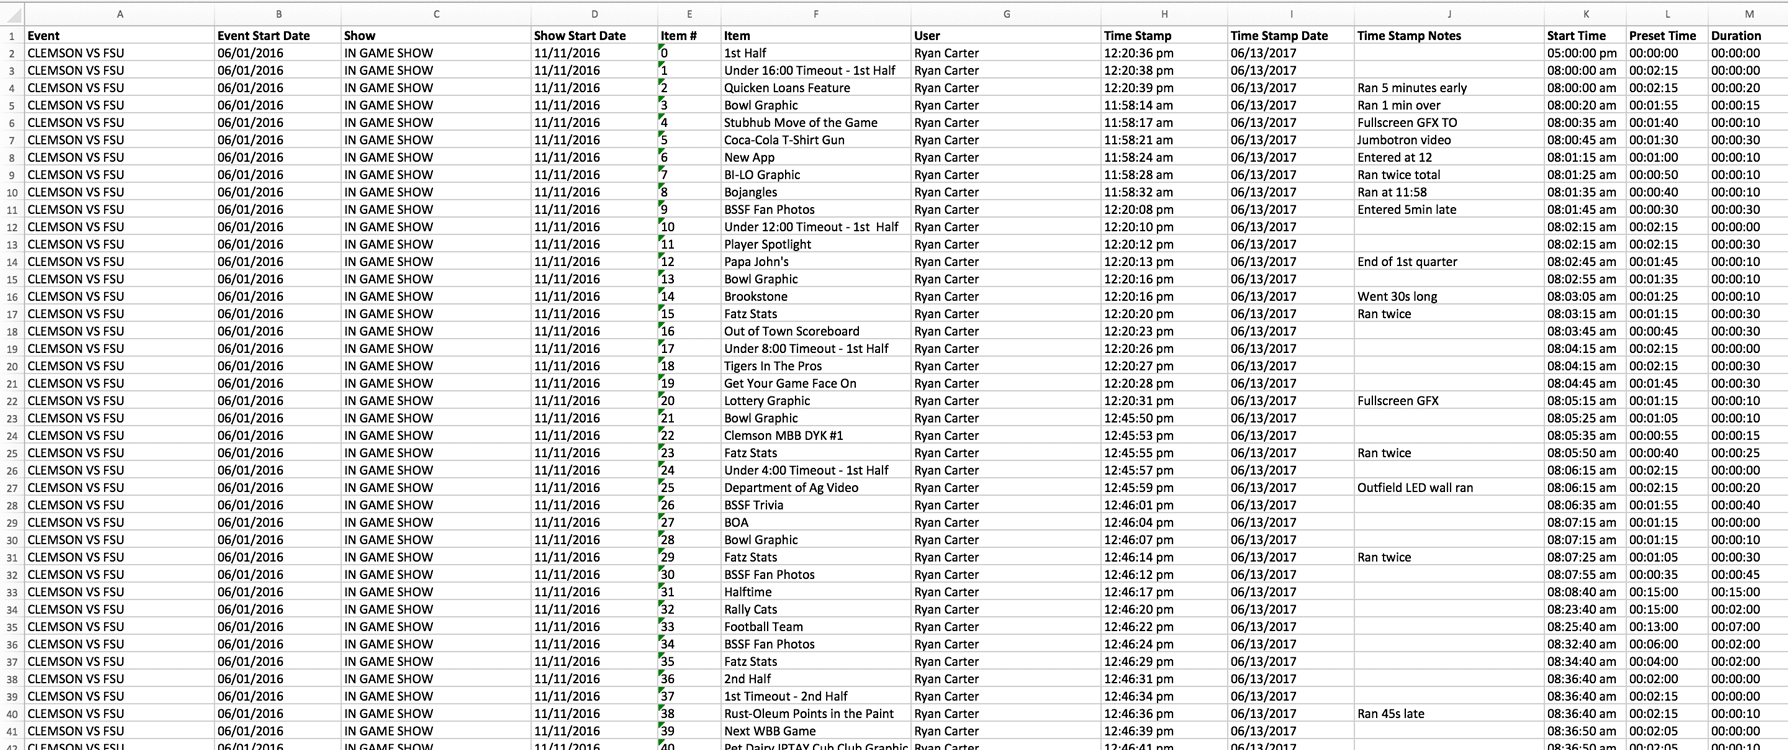Screen dimensions: 1788x750
Task: Select column J header
Action: pyautogui.click(x=1448, y=14)
